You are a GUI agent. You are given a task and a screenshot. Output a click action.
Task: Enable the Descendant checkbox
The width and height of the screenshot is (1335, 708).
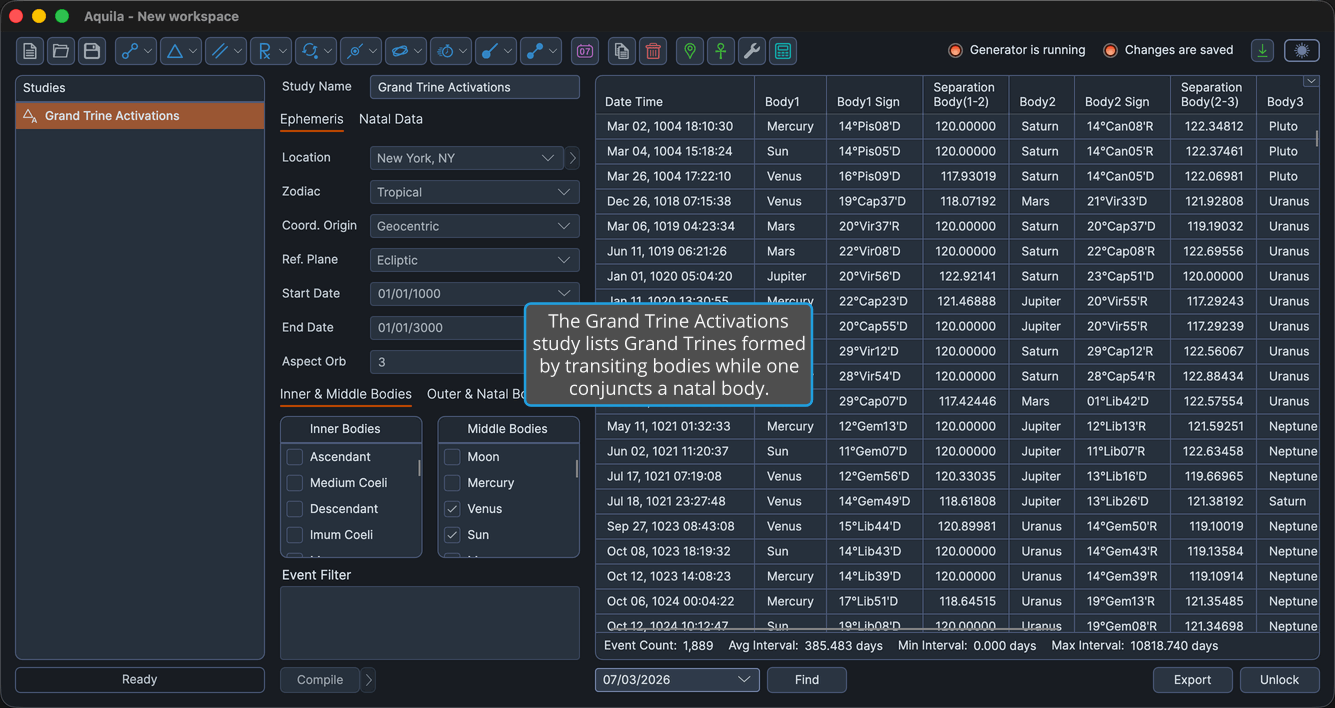click(x=295, y=509)
